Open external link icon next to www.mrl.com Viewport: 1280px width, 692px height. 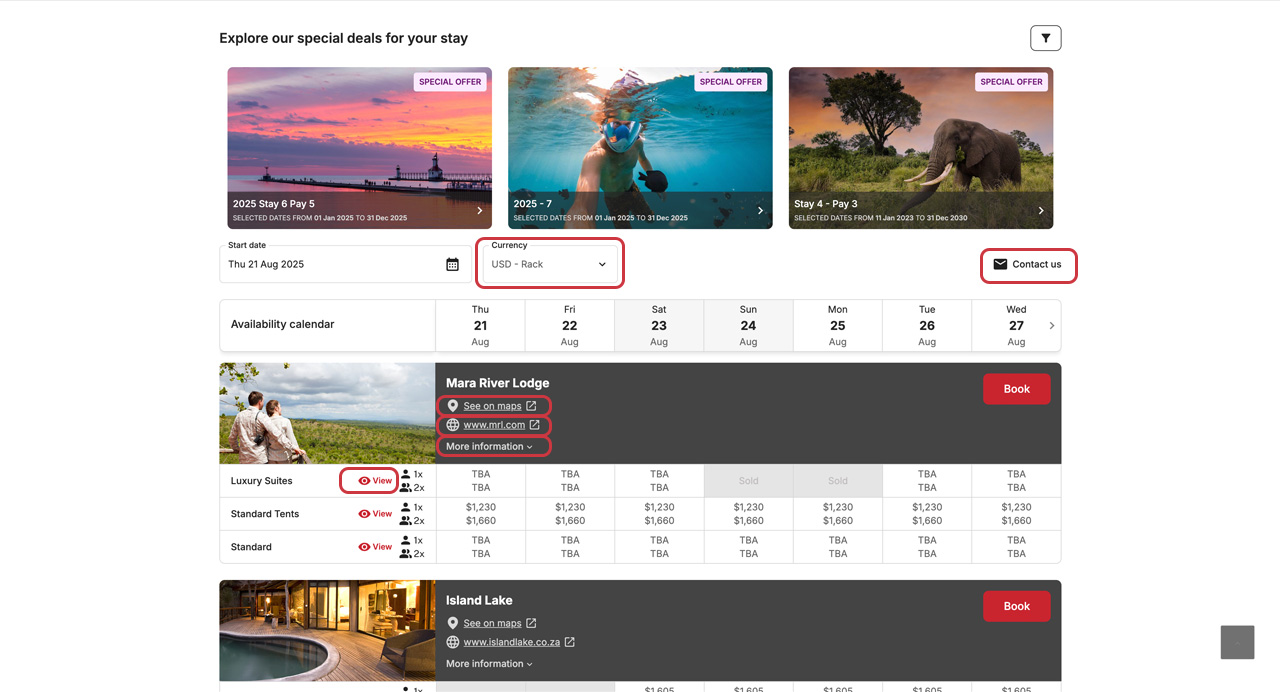coord(534,425)
